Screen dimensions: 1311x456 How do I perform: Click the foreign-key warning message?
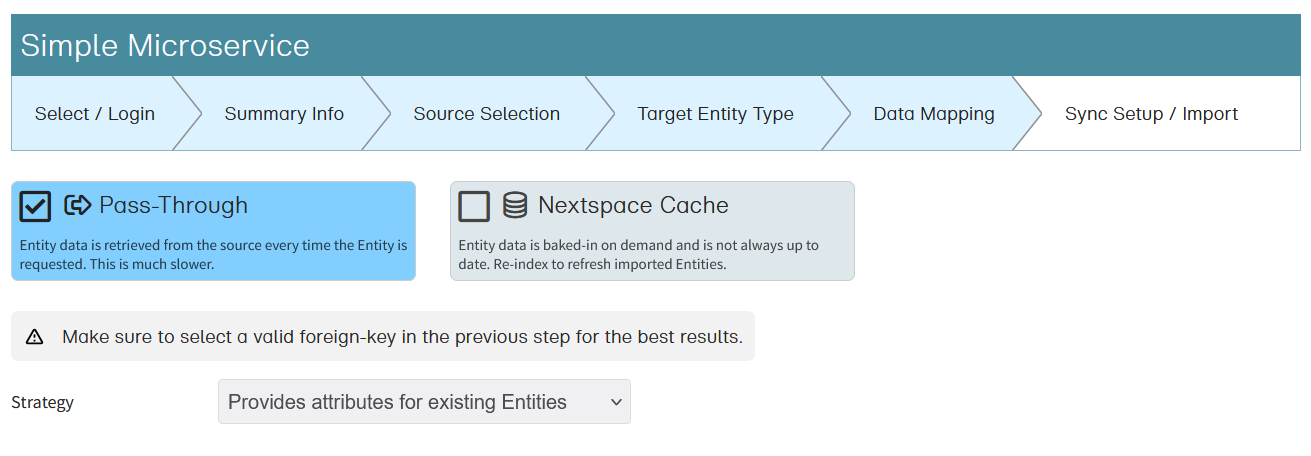tap(402, 337)
